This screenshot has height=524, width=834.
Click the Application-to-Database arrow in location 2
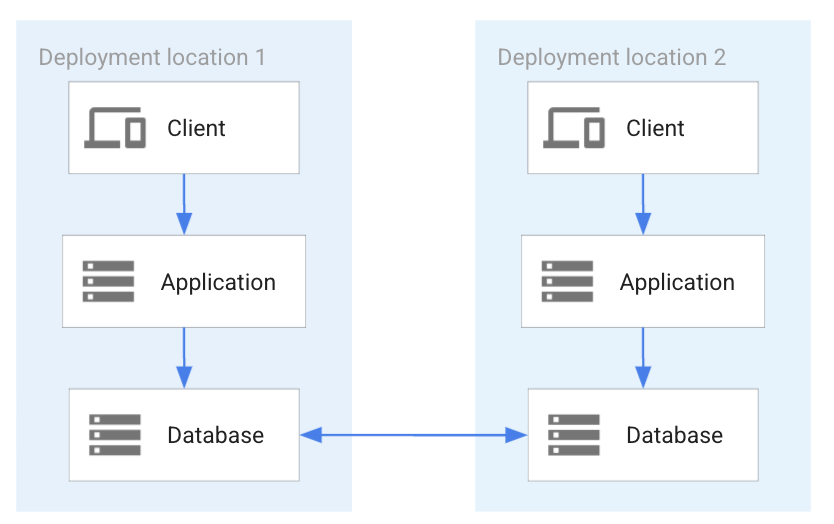[643, 358]
